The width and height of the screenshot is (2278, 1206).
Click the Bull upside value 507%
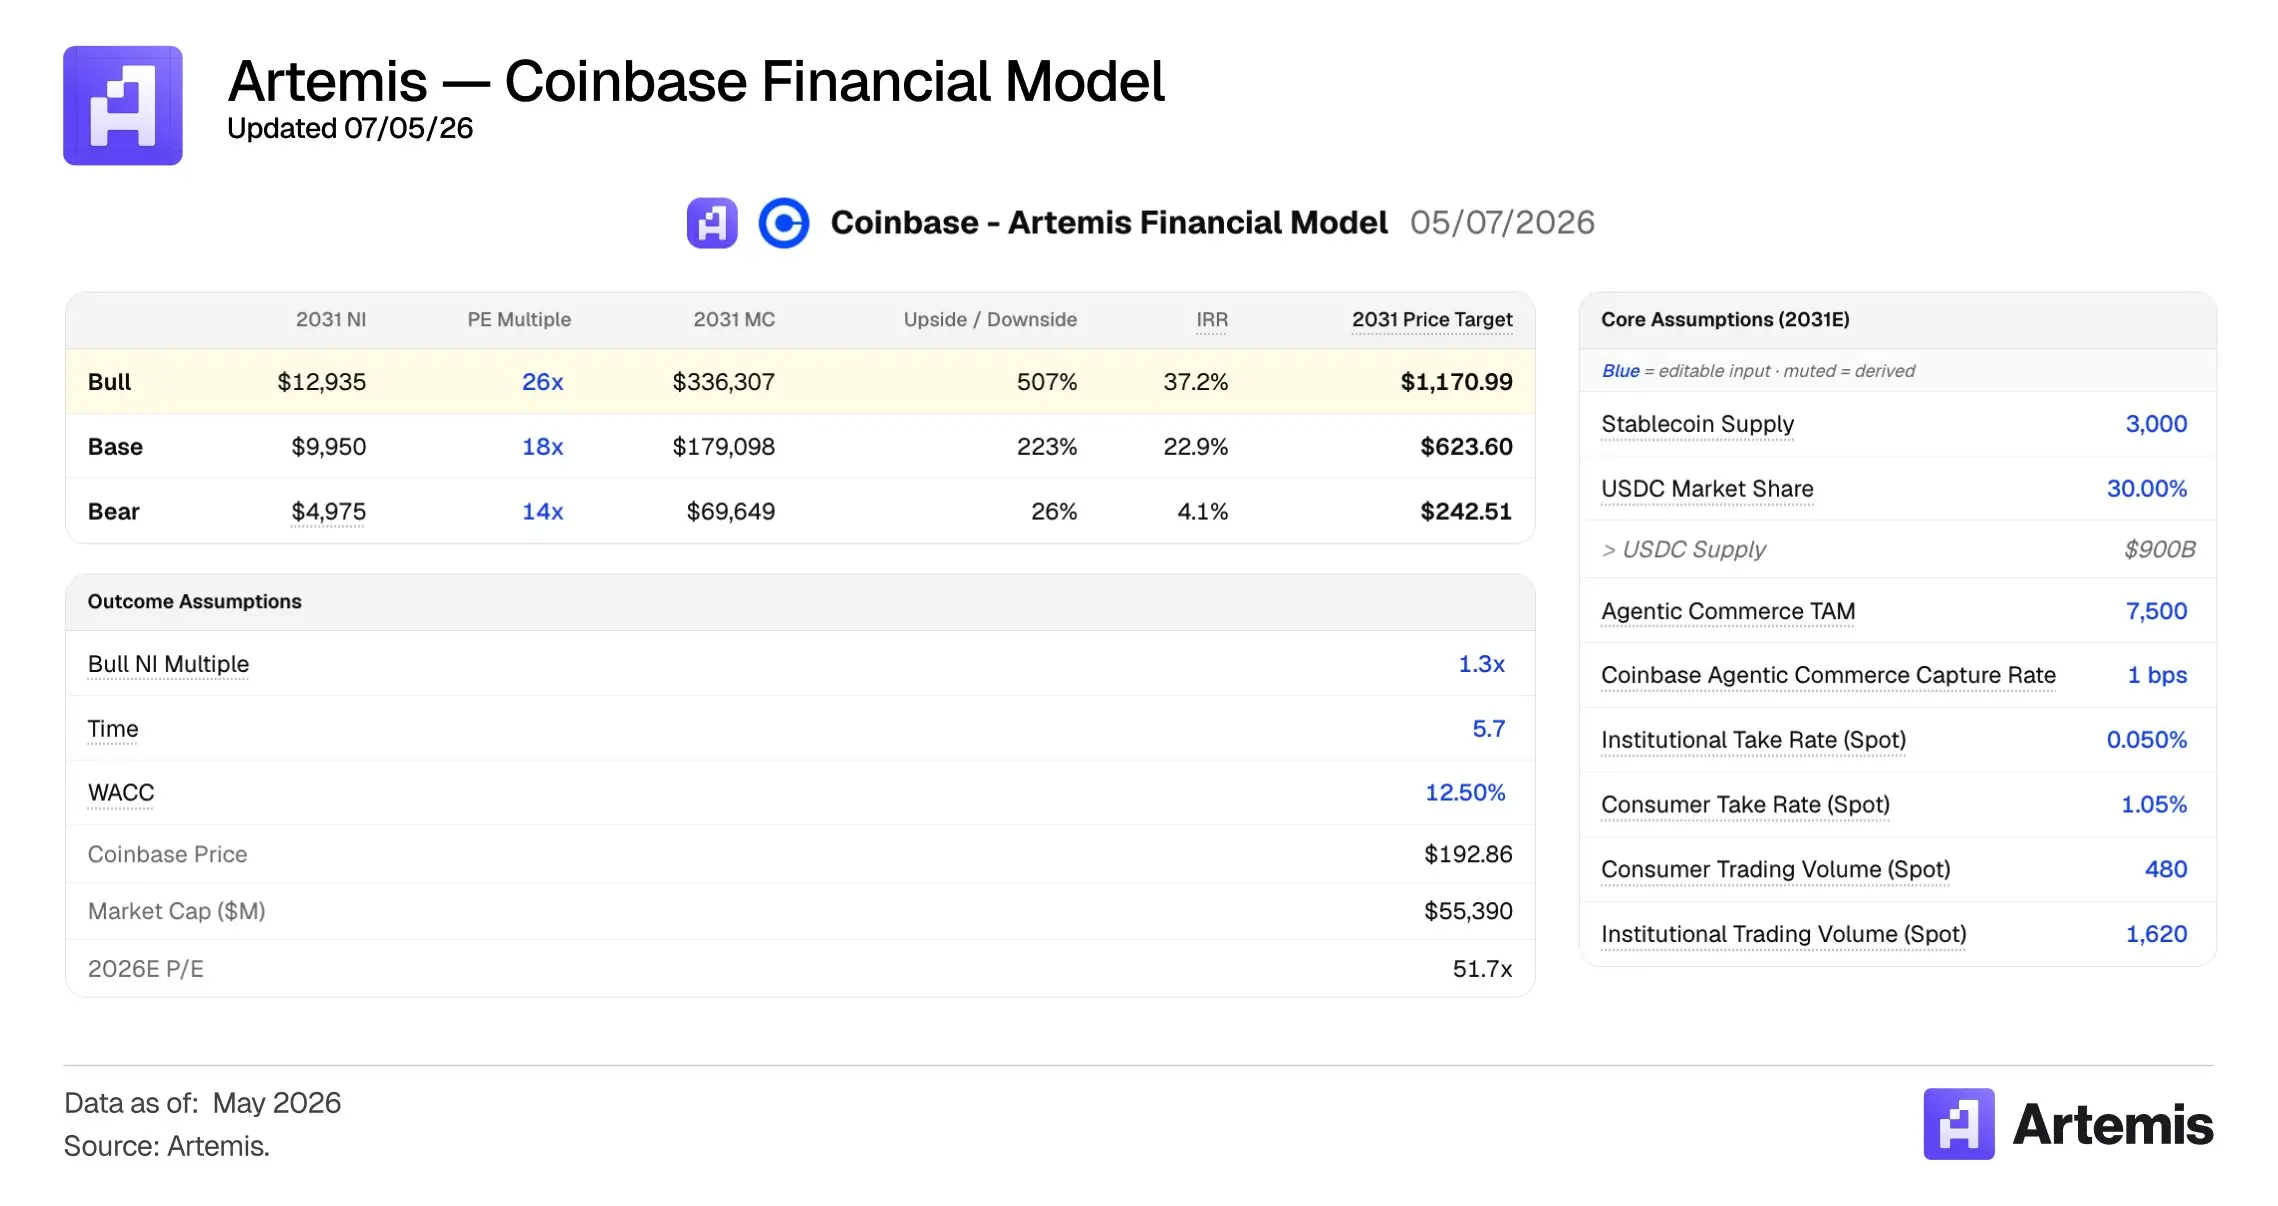[x=1047, y=382]
